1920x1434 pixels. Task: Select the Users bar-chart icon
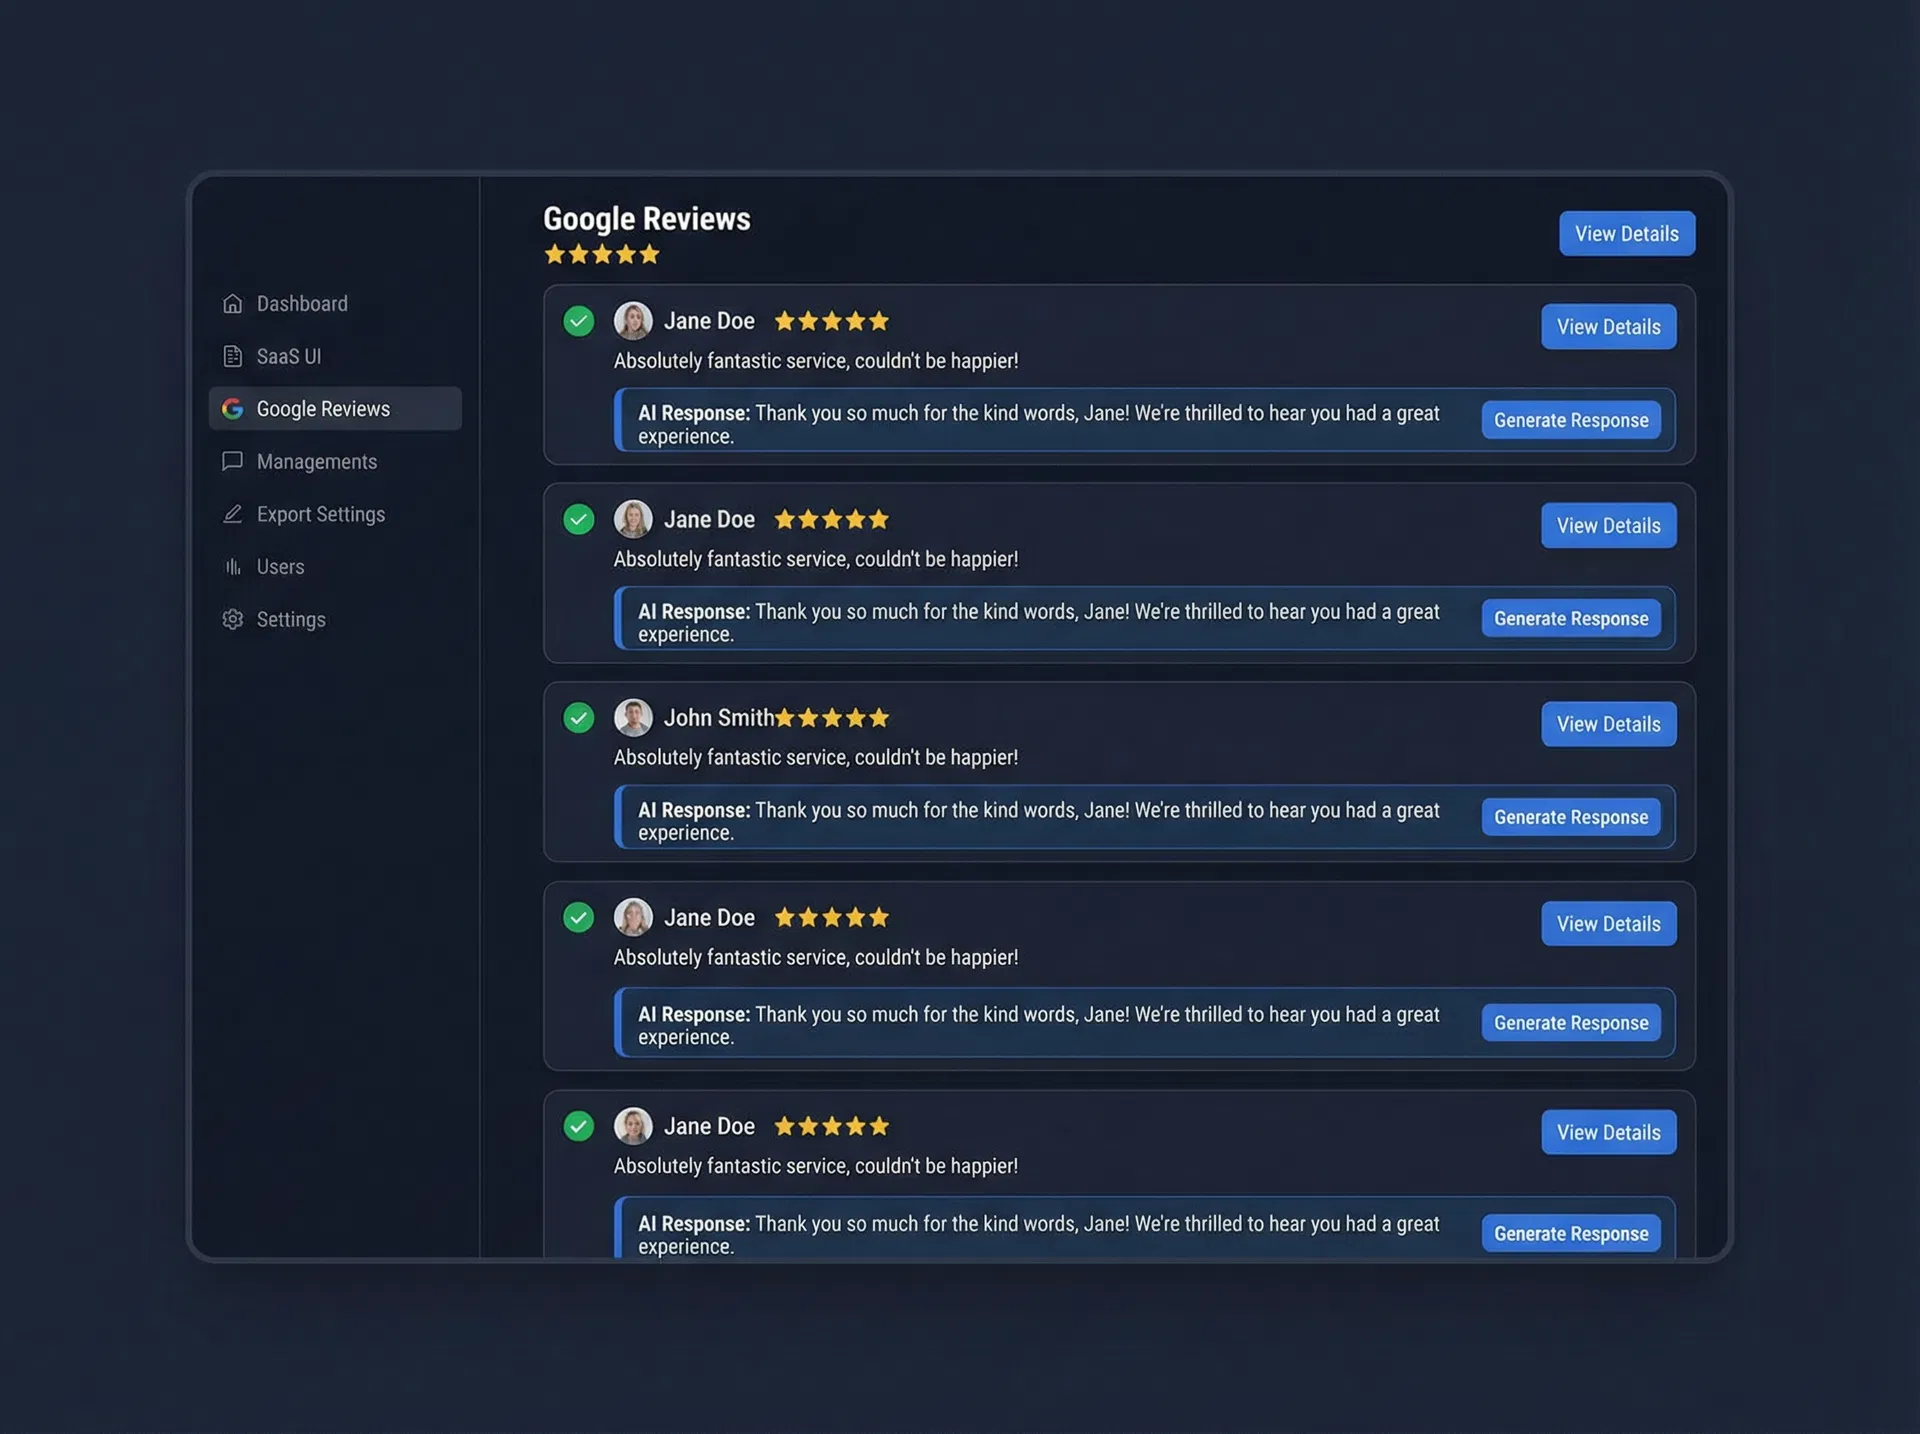click(232, 566)
